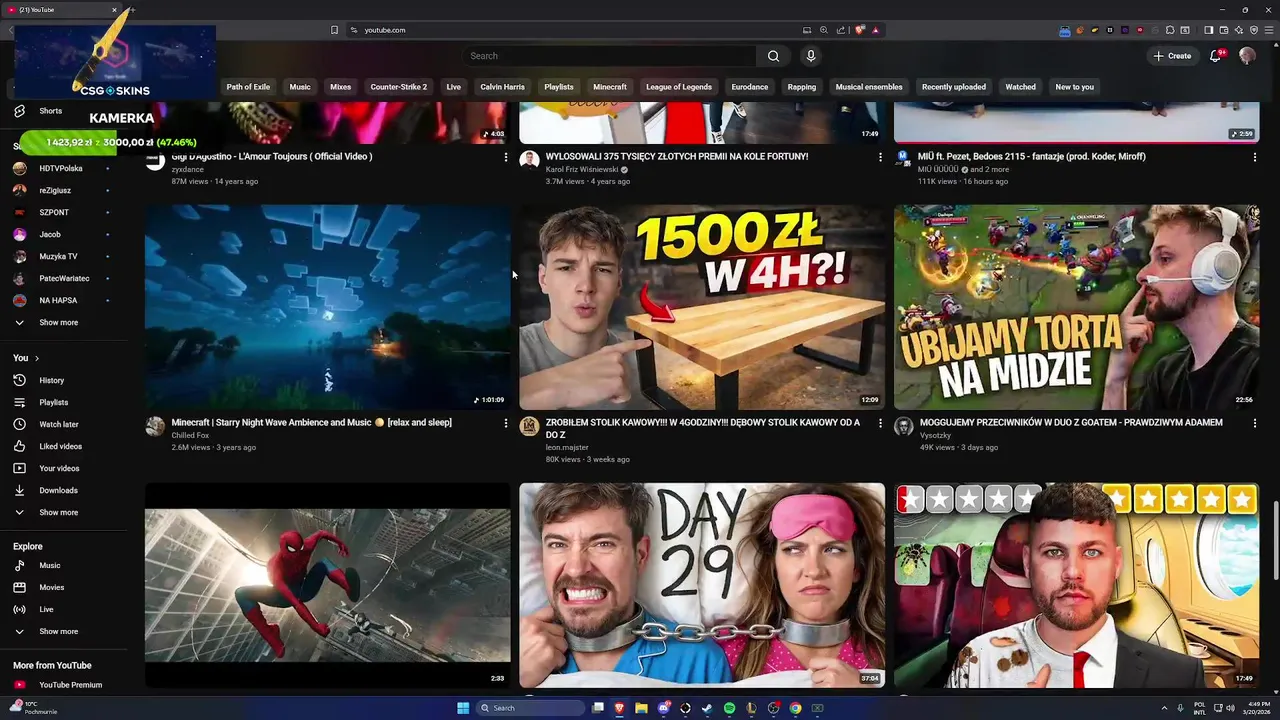
Task: Open NA HAPSA subscription channel
Action: click(58, 300)
